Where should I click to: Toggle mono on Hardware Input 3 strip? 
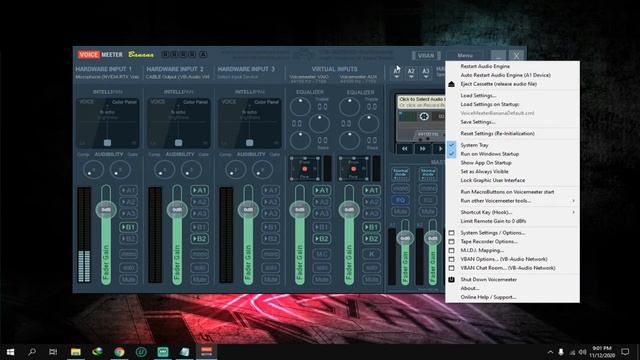click(271, 254)
